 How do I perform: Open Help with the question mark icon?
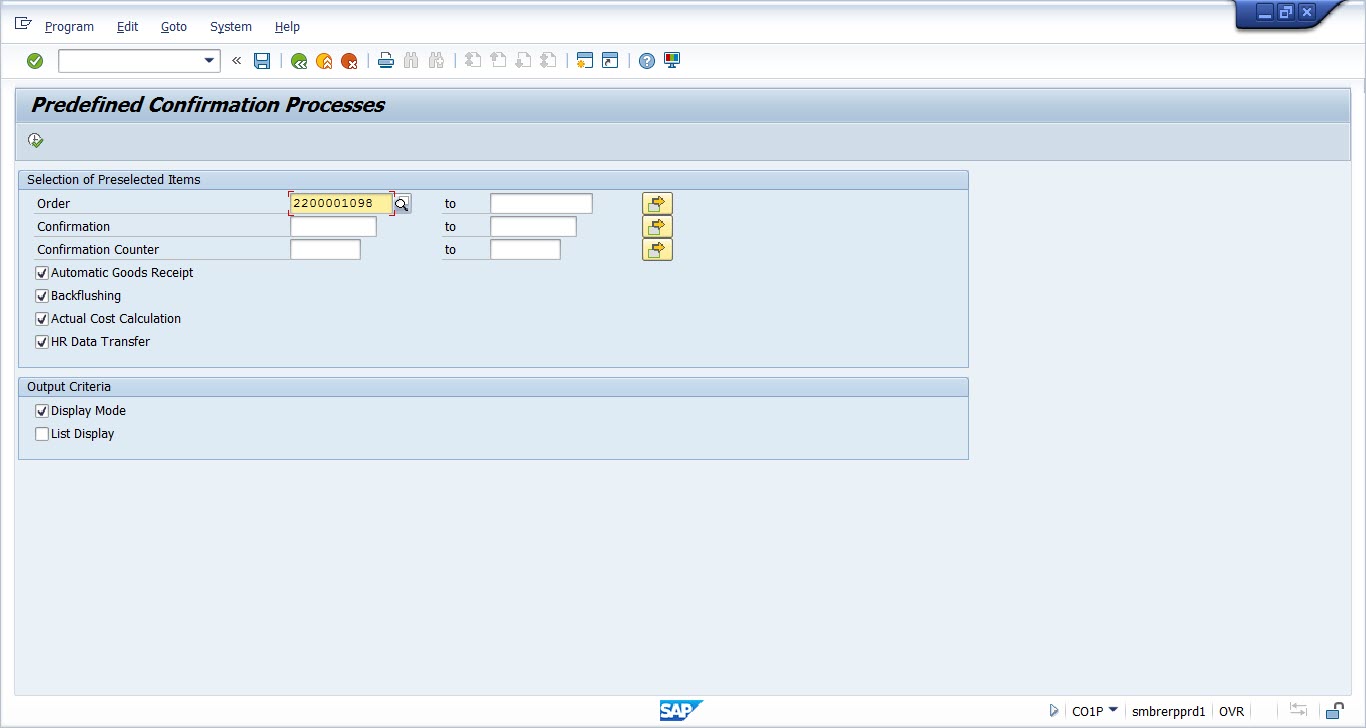coord(647,61)
